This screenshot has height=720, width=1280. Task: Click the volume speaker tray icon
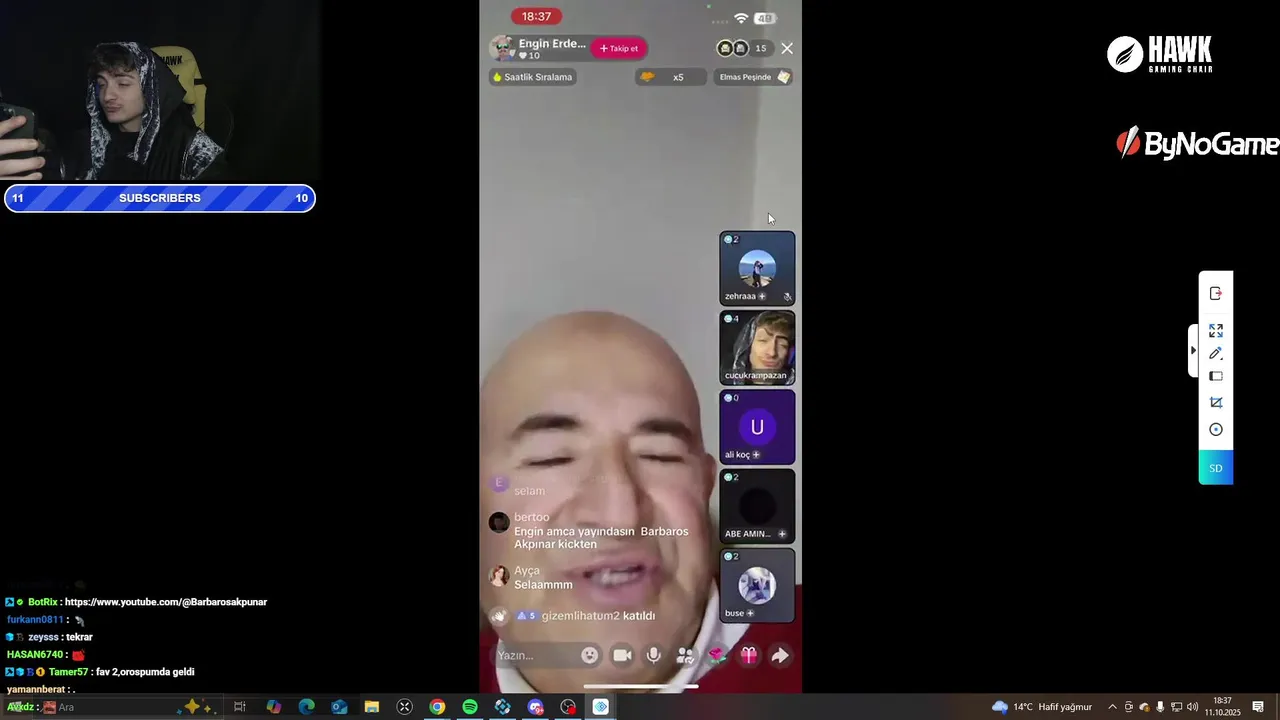click(x=1192, y=707)
